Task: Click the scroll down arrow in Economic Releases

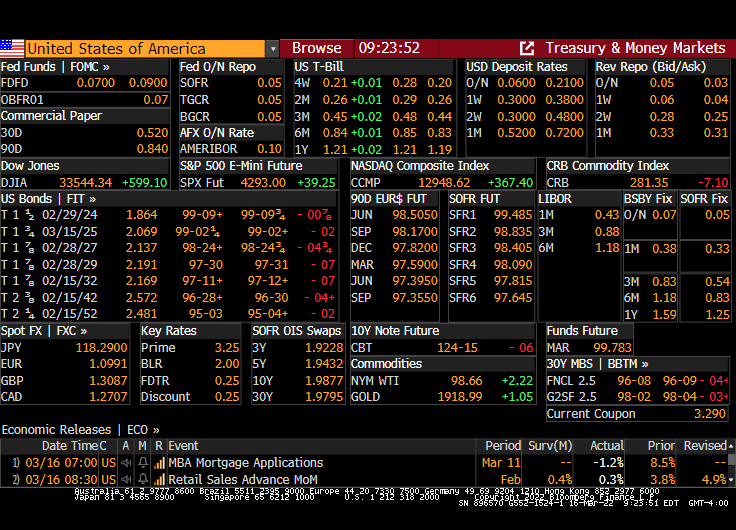Action: (x=731, y=480)
